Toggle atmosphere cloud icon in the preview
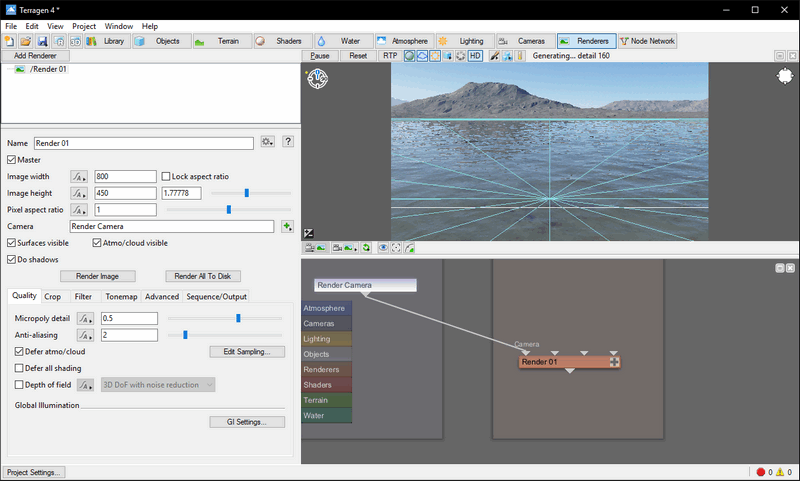 (x=422, y=56)
